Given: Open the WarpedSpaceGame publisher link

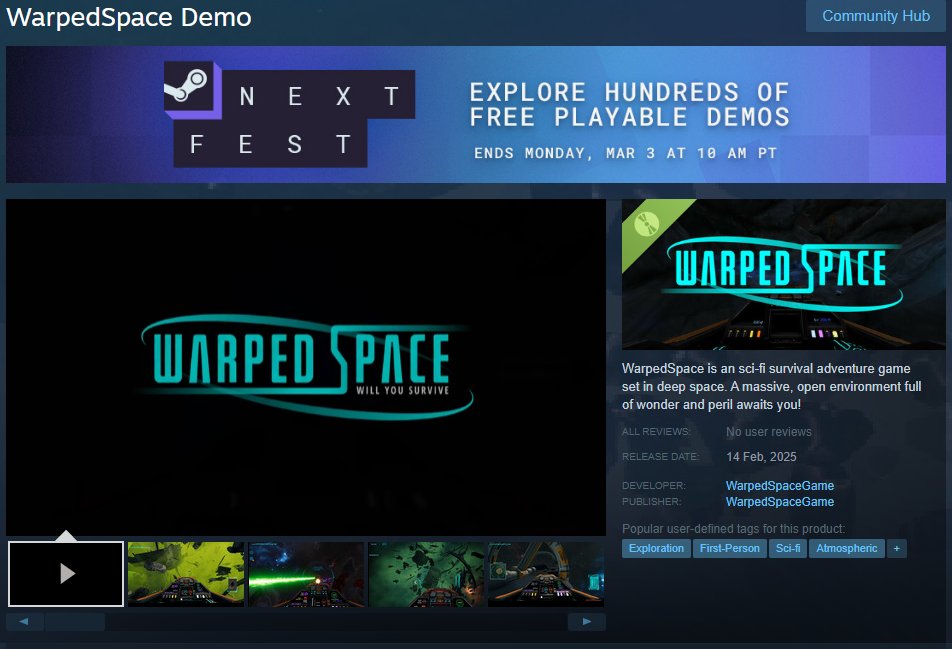Looking at the screenshot, I should (780, 501).
